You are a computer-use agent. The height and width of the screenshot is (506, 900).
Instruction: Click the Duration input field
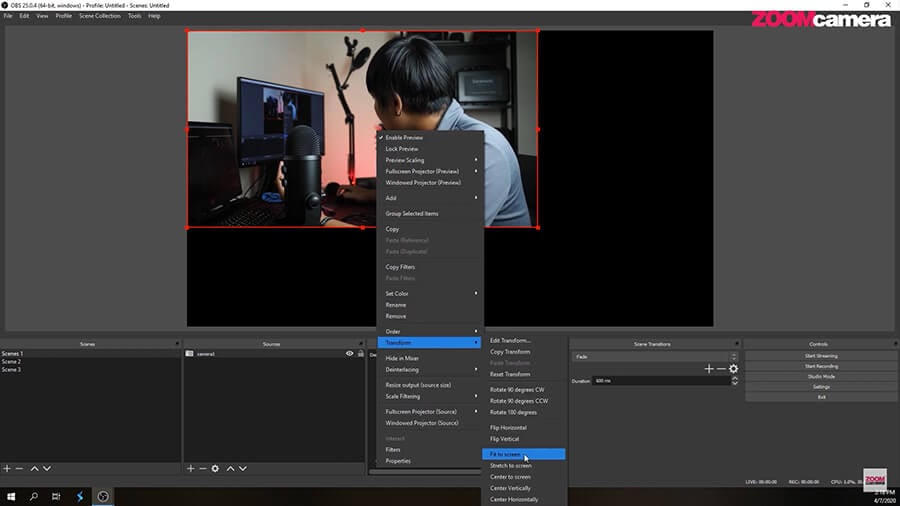662,381
